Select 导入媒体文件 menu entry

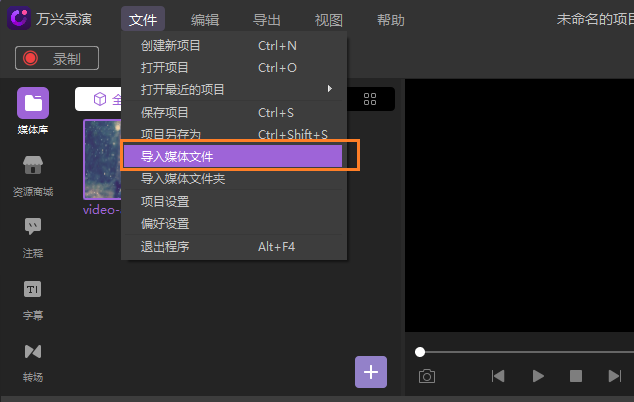233,156
